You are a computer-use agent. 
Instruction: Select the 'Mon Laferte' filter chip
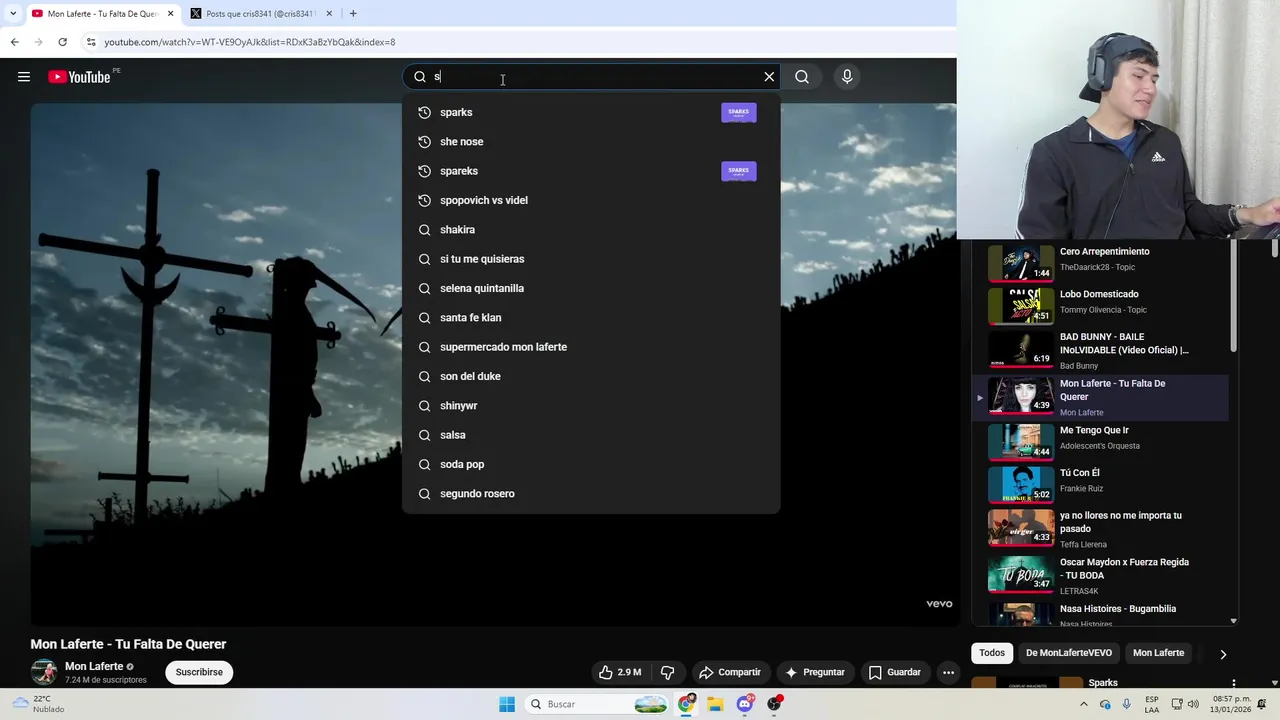(x=1158, y=653)
